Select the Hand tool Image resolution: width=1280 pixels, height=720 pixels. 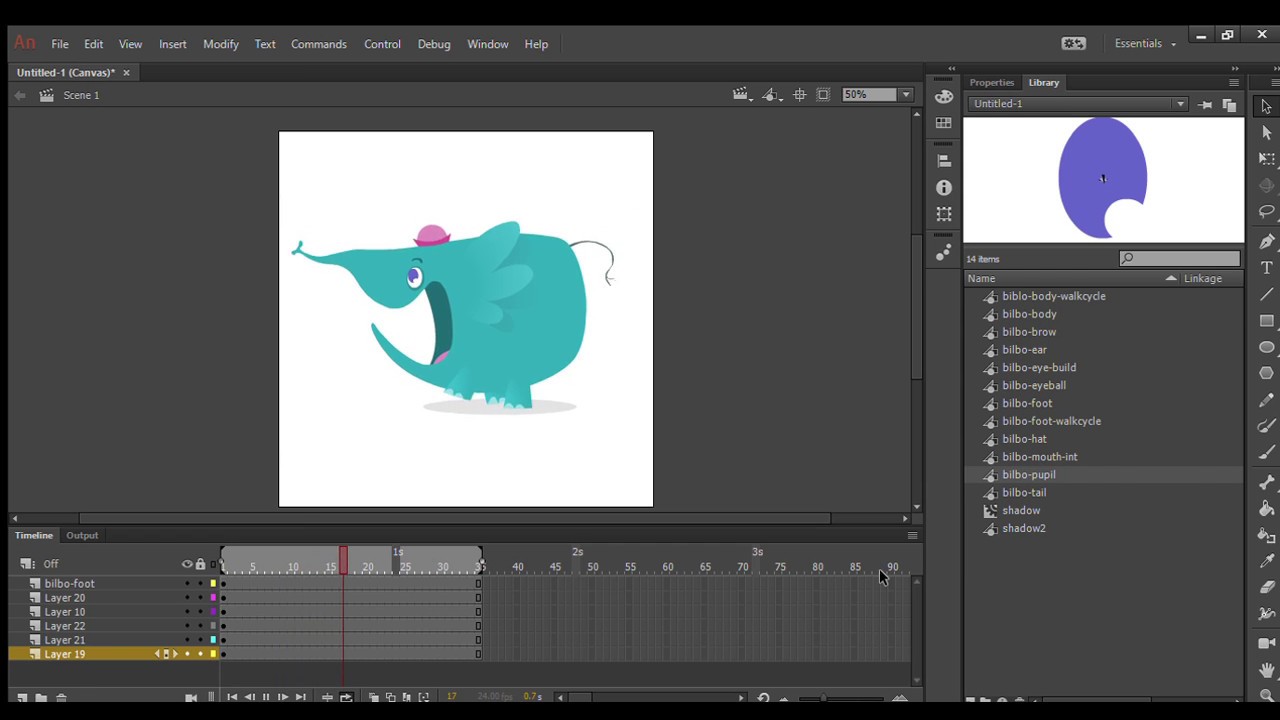click(x=1267, y=670)
